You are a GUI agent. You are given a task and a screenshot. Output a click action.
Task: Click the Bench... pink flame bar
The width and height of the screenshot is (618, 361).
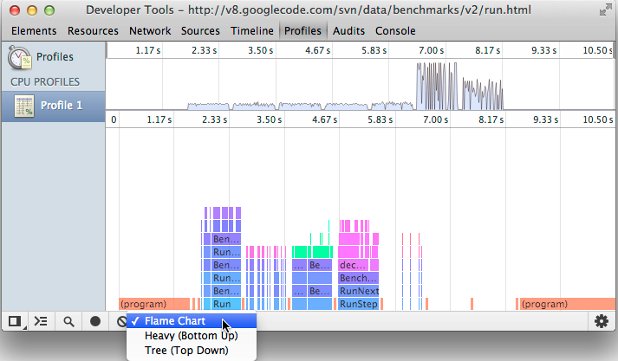pyautogui.click(x=359, y=278)
